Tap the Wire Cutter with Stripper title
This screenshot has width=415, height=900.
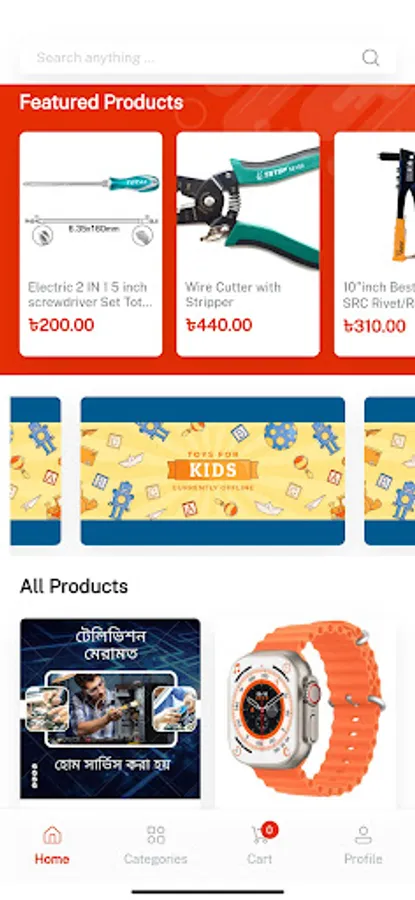pyautogui.click(x=233, y=294)
